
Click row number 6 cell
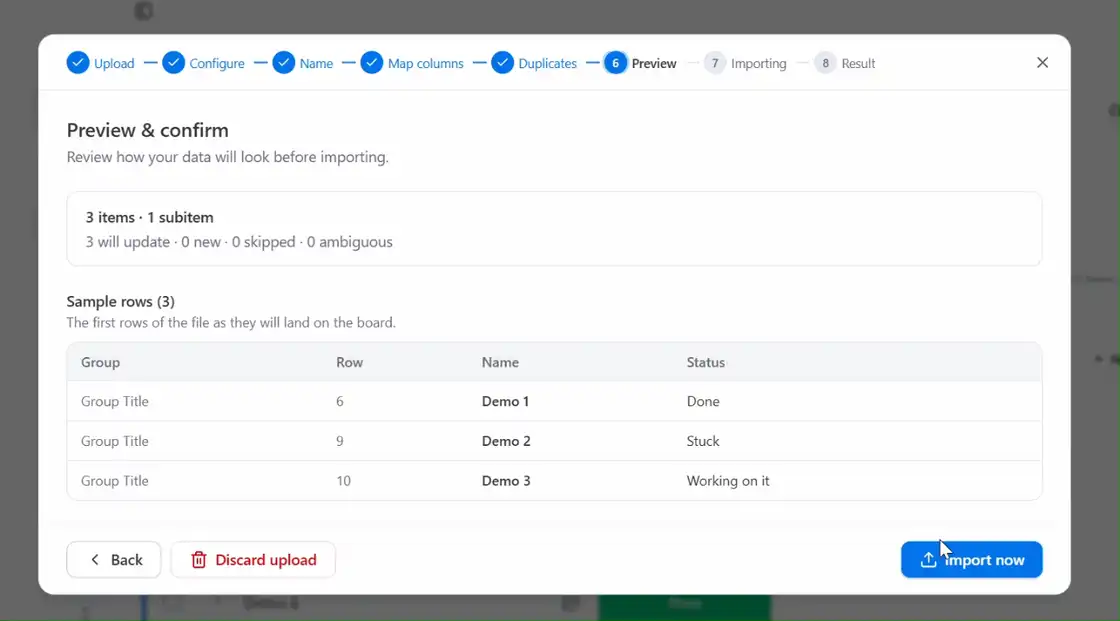tap(340, 402)
